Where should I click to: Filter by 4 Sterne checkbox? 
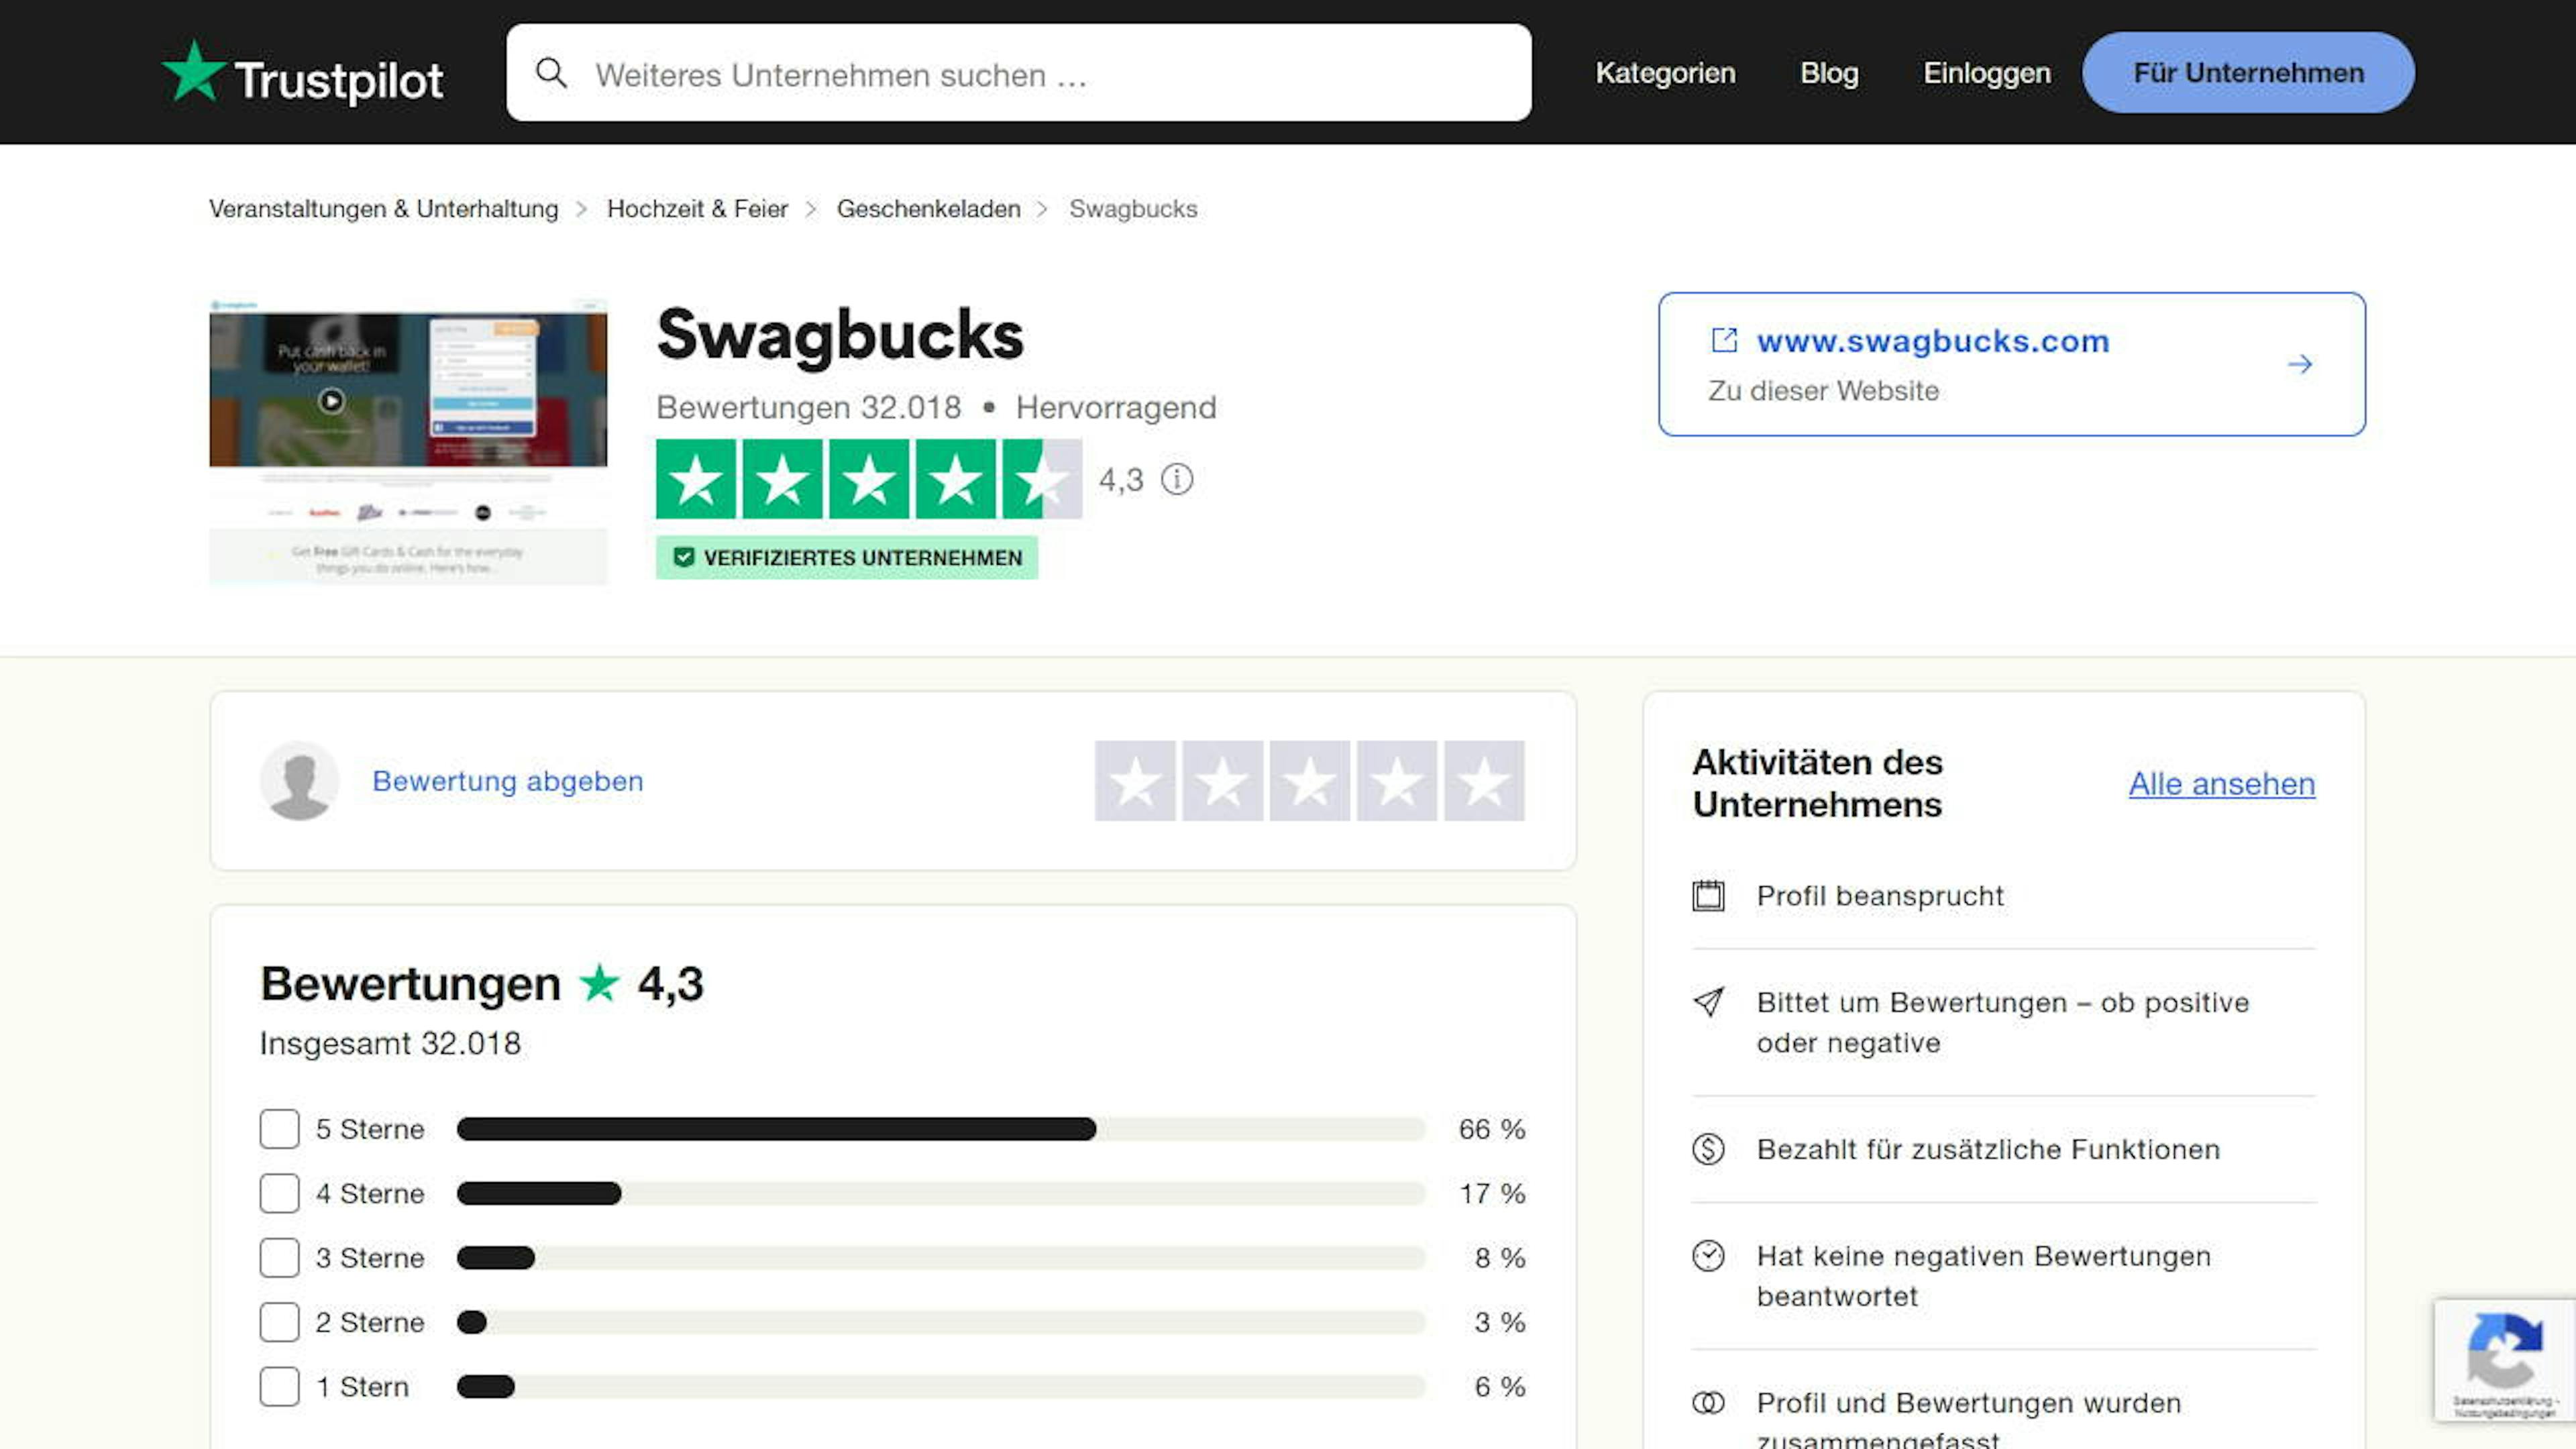tap(279, 1193)
